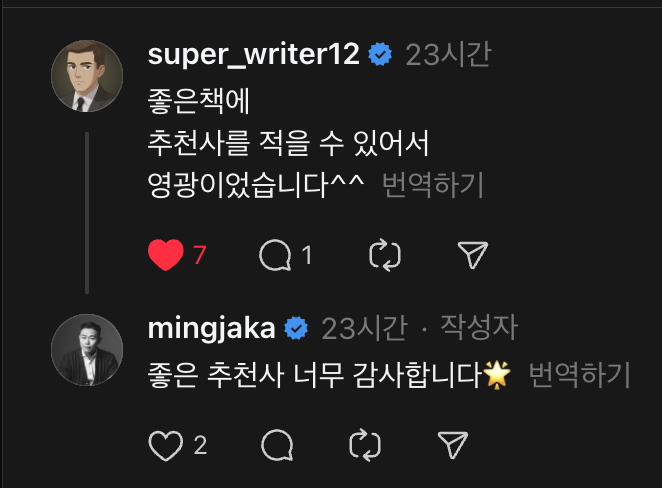The image size is (662, 488).
Task: Translate mingjaka's reply with 번역하기
Action: pyautogui.click(x=579, y=375)
